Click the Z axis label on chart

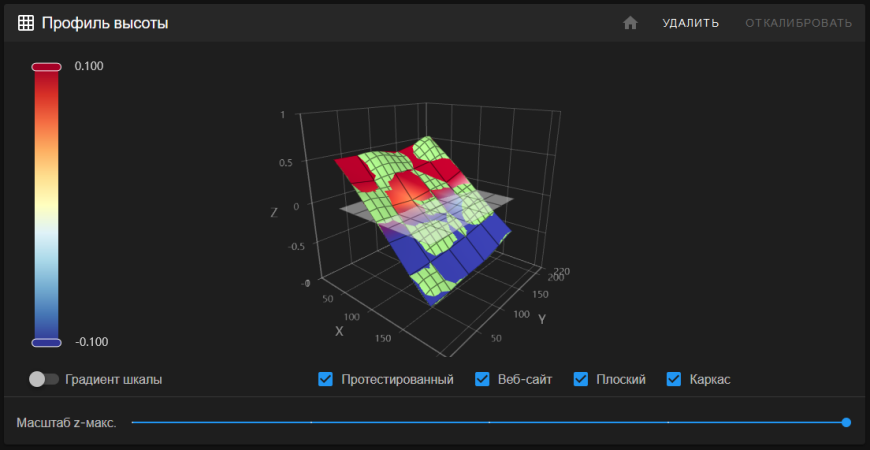[274, 212]
